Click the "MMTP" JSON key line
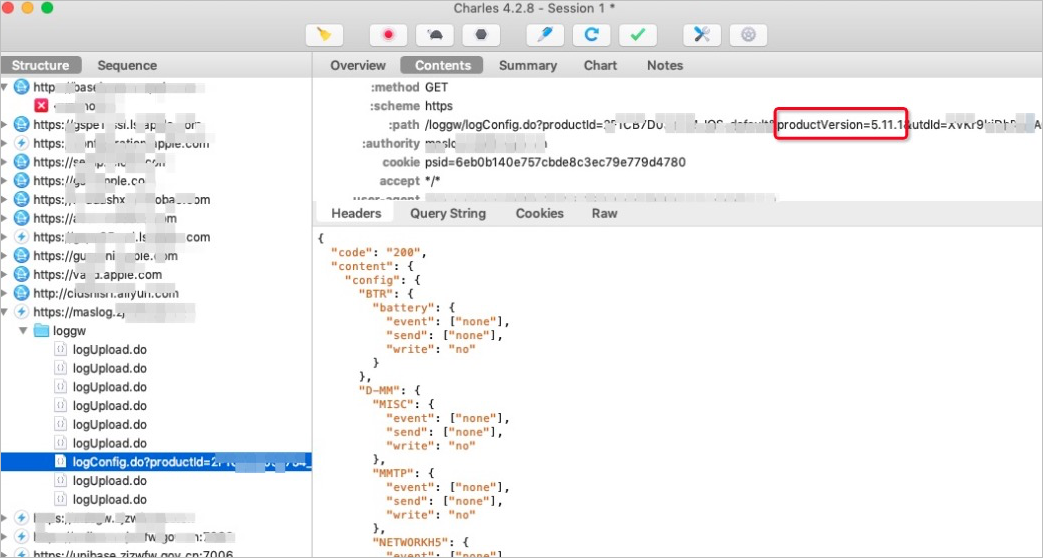This screenshot has height=558, width=1043. 403,474
